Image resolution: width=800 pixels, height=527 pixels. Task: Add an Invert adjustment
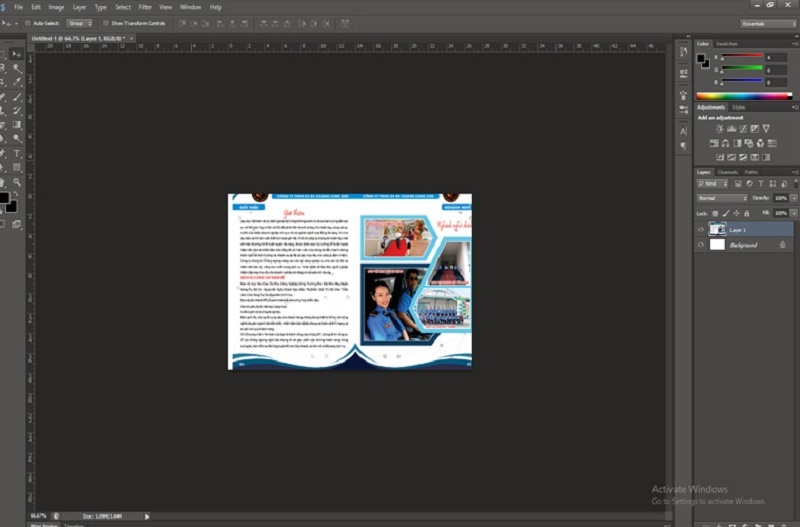pos(720,157)
